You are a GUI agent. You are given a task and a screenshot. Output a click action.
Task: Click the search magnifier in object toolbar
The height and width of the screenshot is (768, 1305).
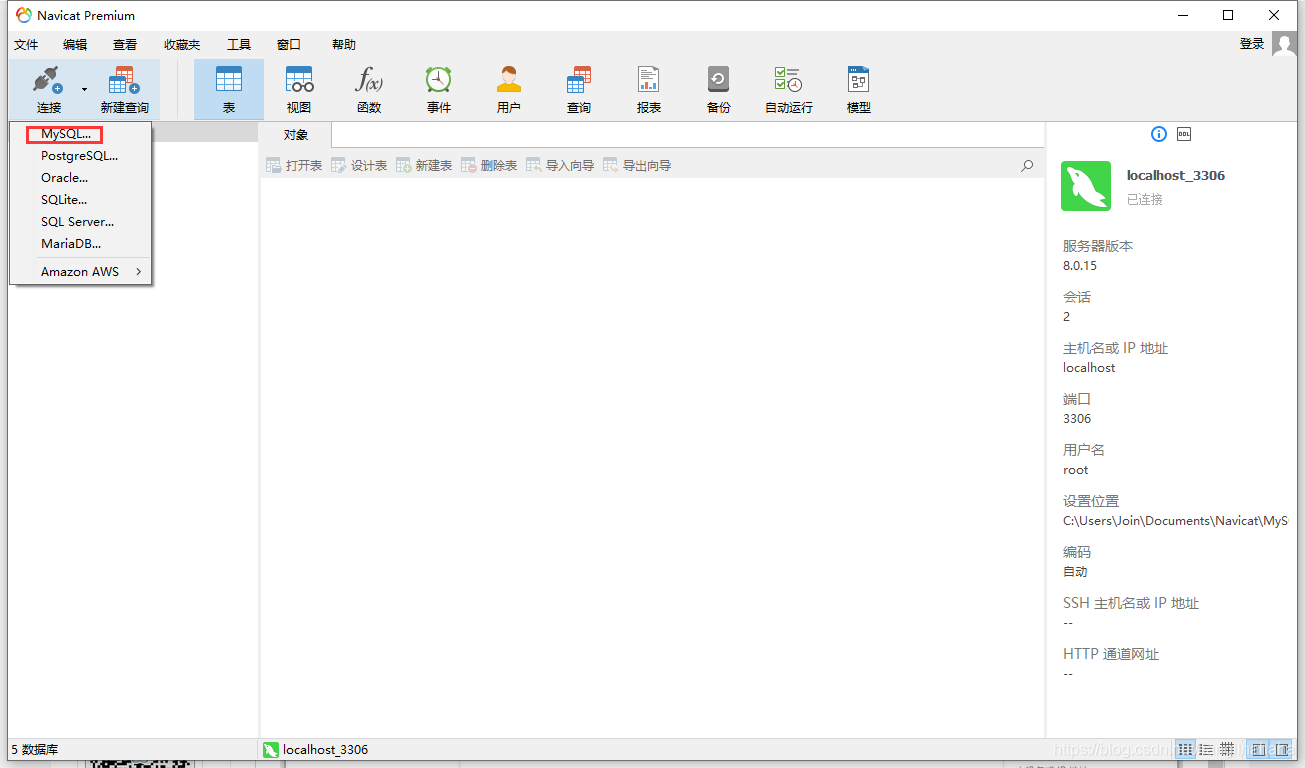(x=1027, y=166)
